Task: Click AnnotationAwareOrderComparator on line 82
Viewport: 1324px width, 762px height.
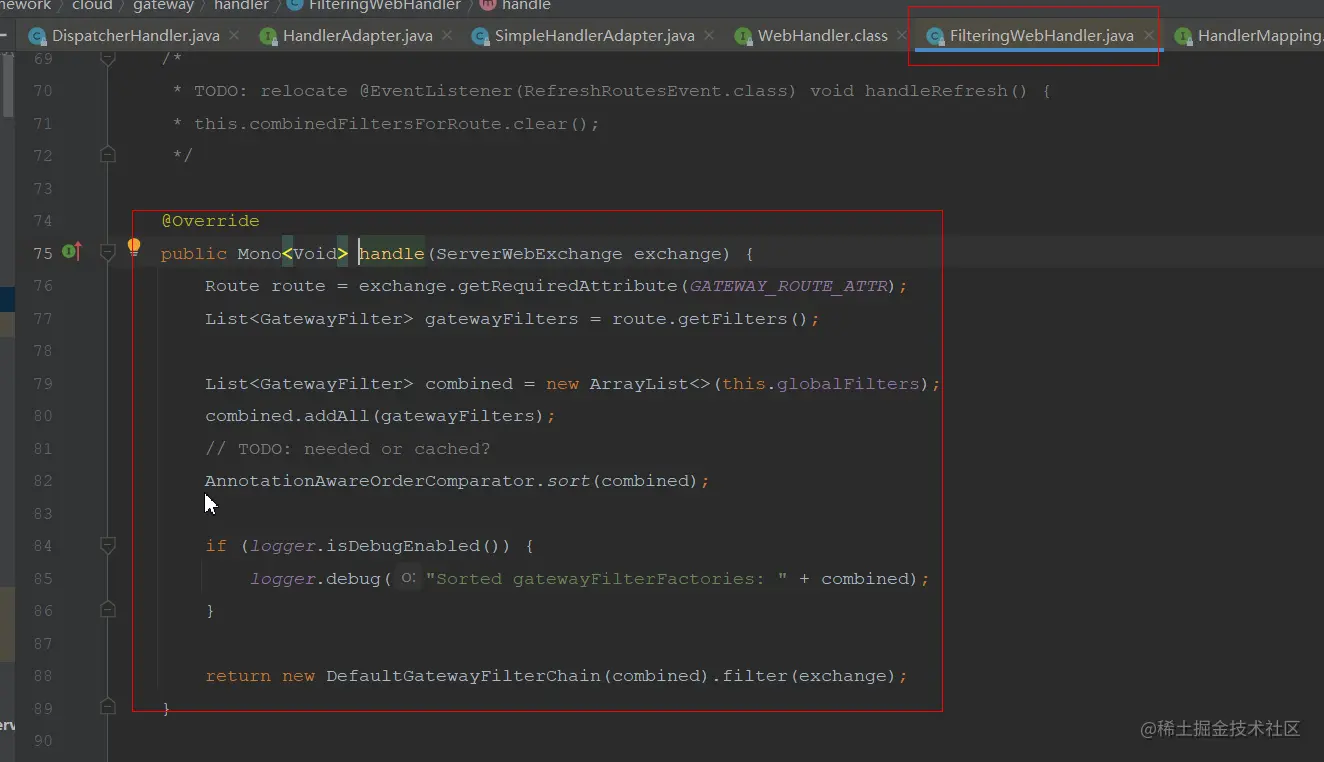Action: [370, 481]
